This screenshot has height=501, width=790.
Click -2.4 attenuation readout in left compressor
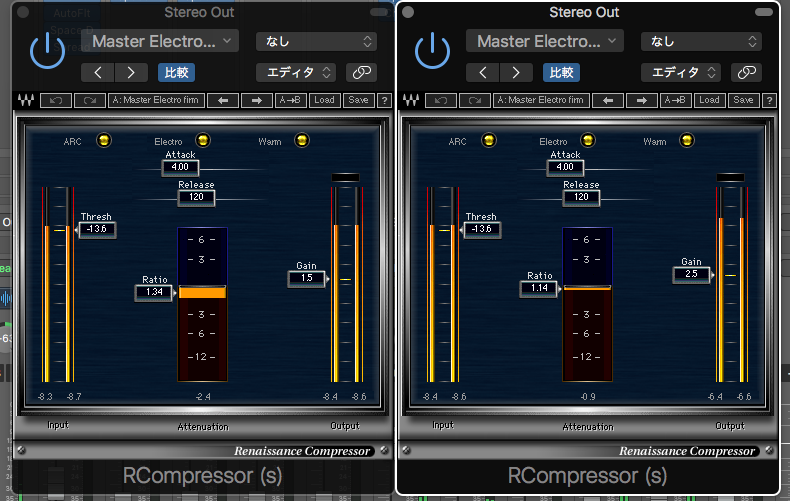pyautogui.click(x=203, y=397)
